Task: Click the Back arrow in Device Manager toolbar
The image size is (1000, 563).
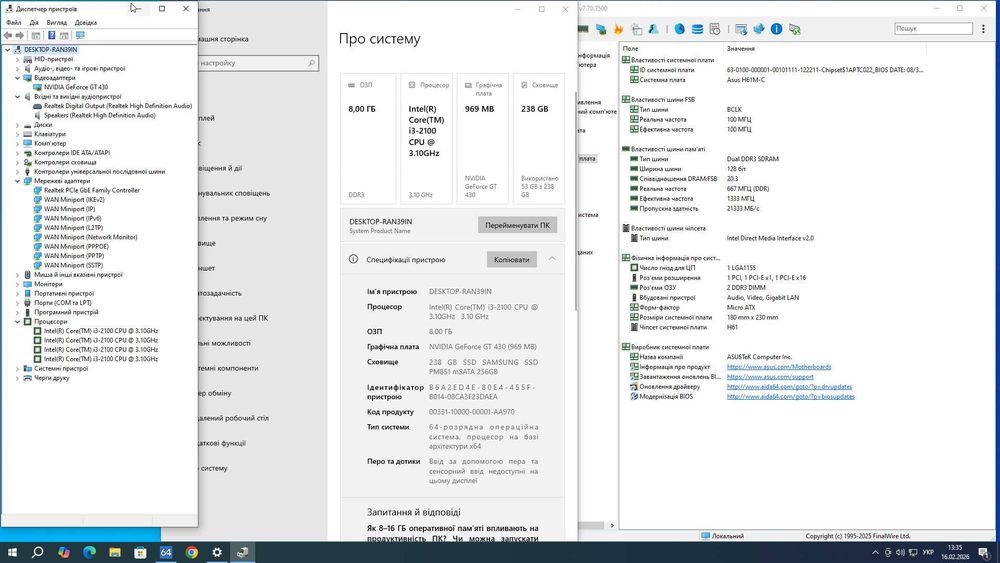Action: [x=8, y=36]
